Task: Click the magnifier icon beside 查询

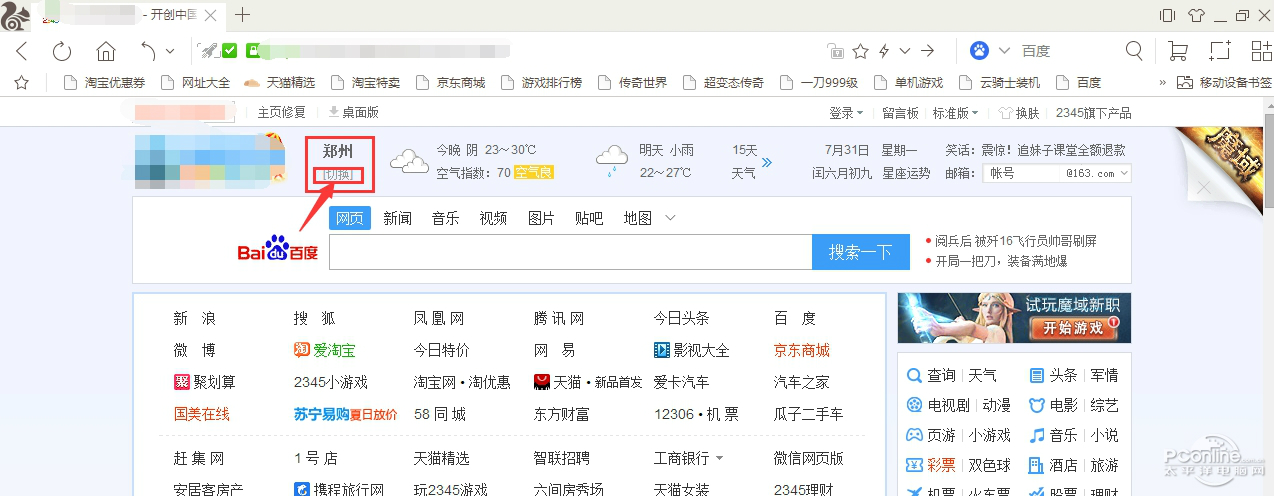Action: coord(913,376)
